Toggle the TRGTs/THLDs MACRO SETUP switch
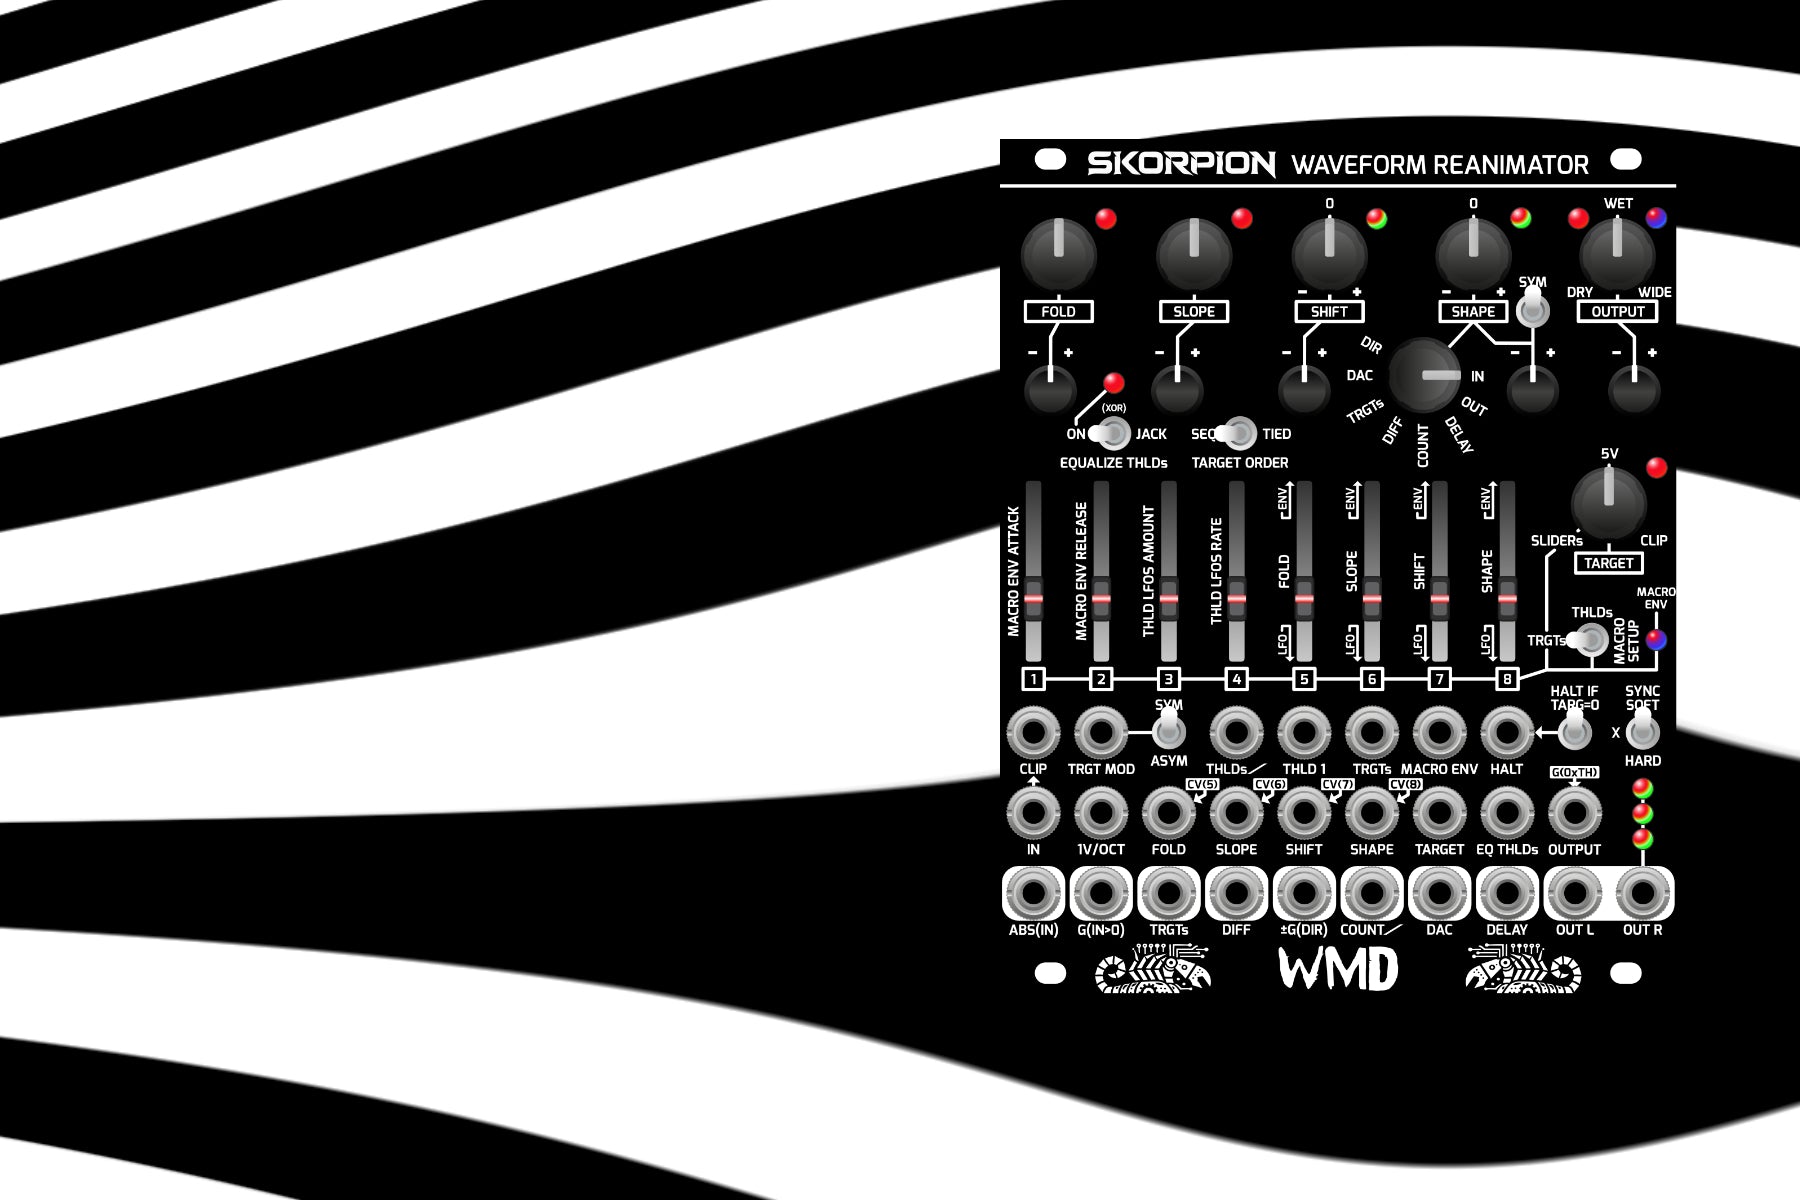This screenshot has height=1200, width=1800. (1587, 640)
